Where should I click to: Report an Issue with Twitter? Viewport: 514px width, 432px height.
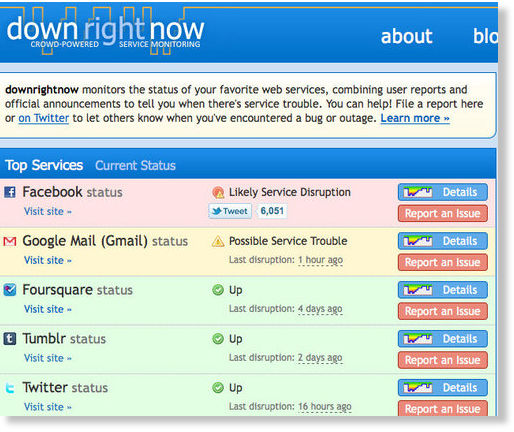tap(443, 409)
